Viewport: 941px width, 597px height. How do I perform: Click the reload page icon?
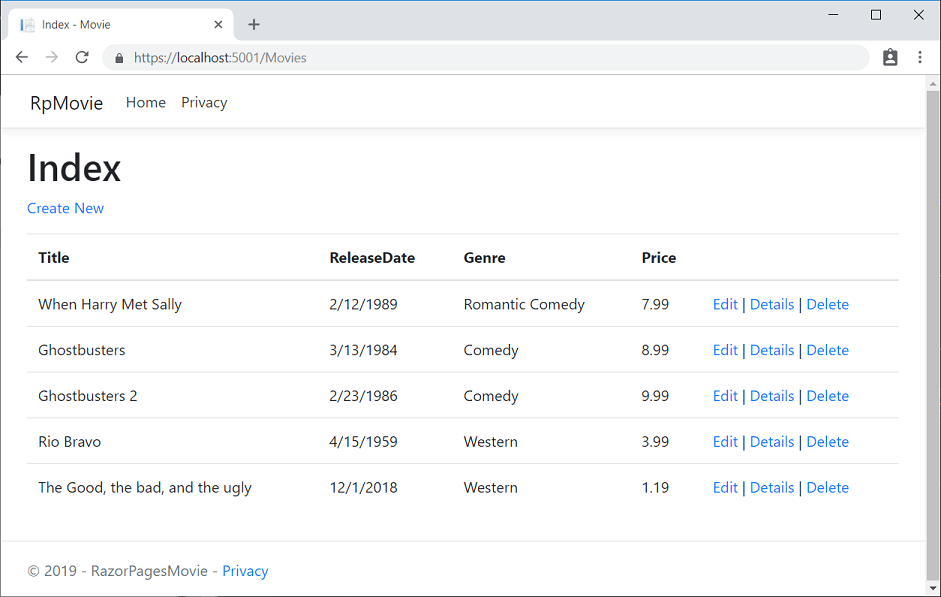83,57
